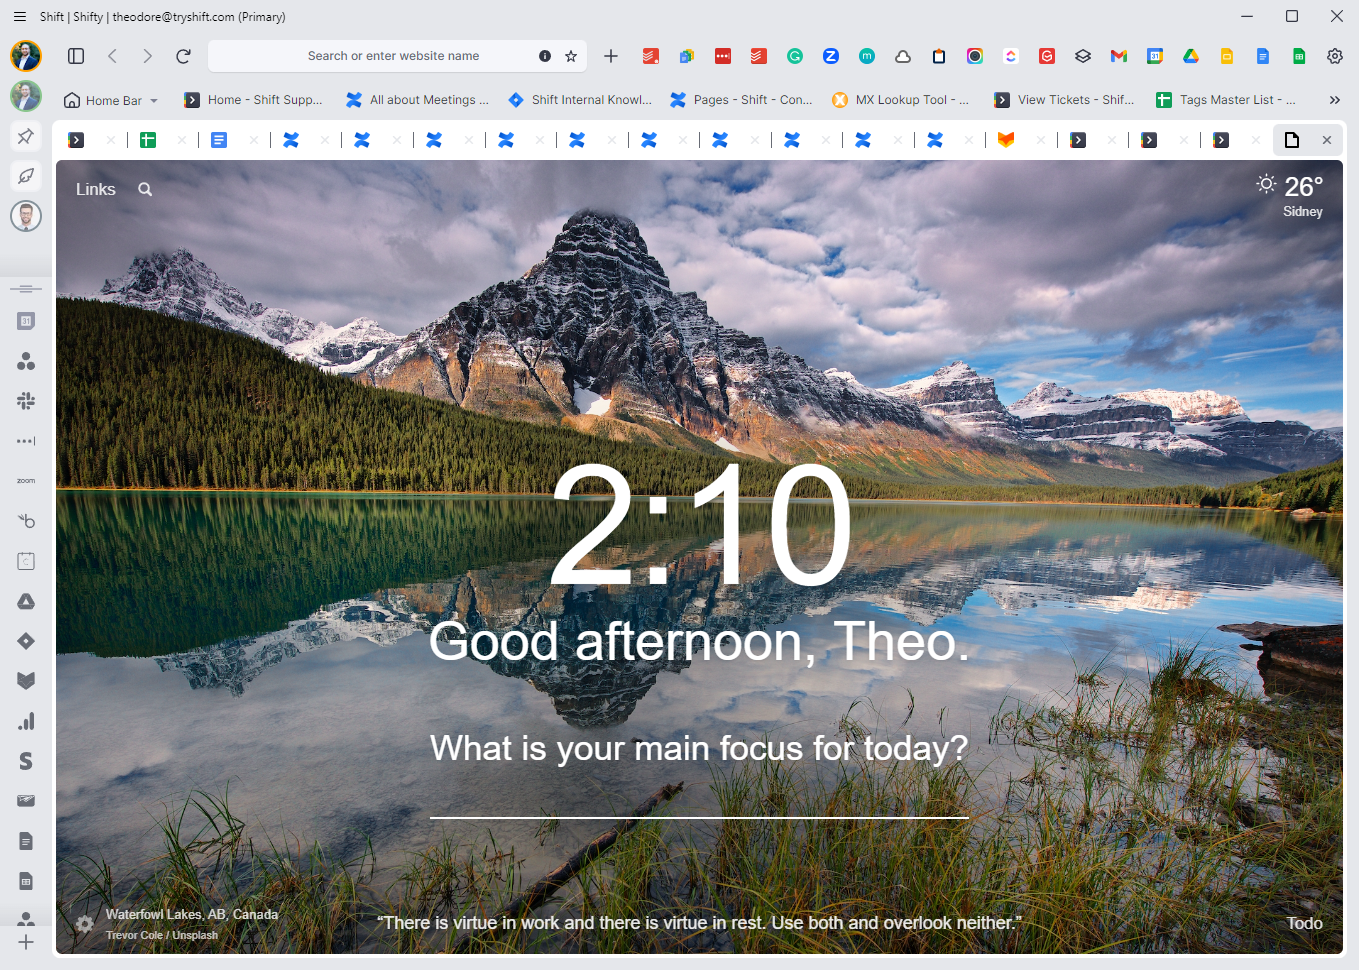Open Home - Shift Supp... bookmark
This screenshot has width=1359, height=970.
click(253, 100)
